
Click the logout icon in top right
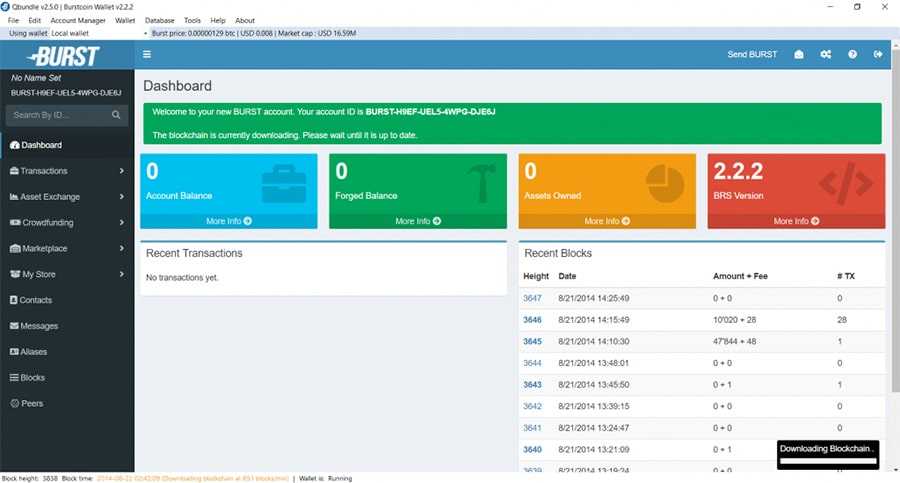pyautogui.click(x=878, y=54)
